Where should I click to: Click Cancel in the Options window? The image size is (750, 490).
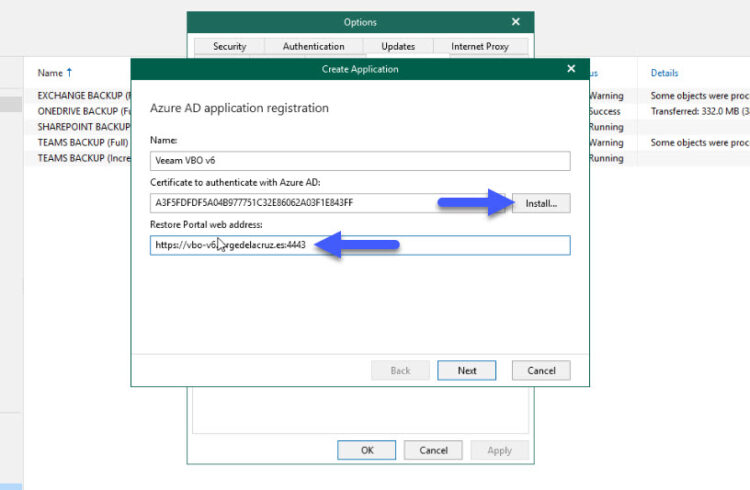pos(433,450)
